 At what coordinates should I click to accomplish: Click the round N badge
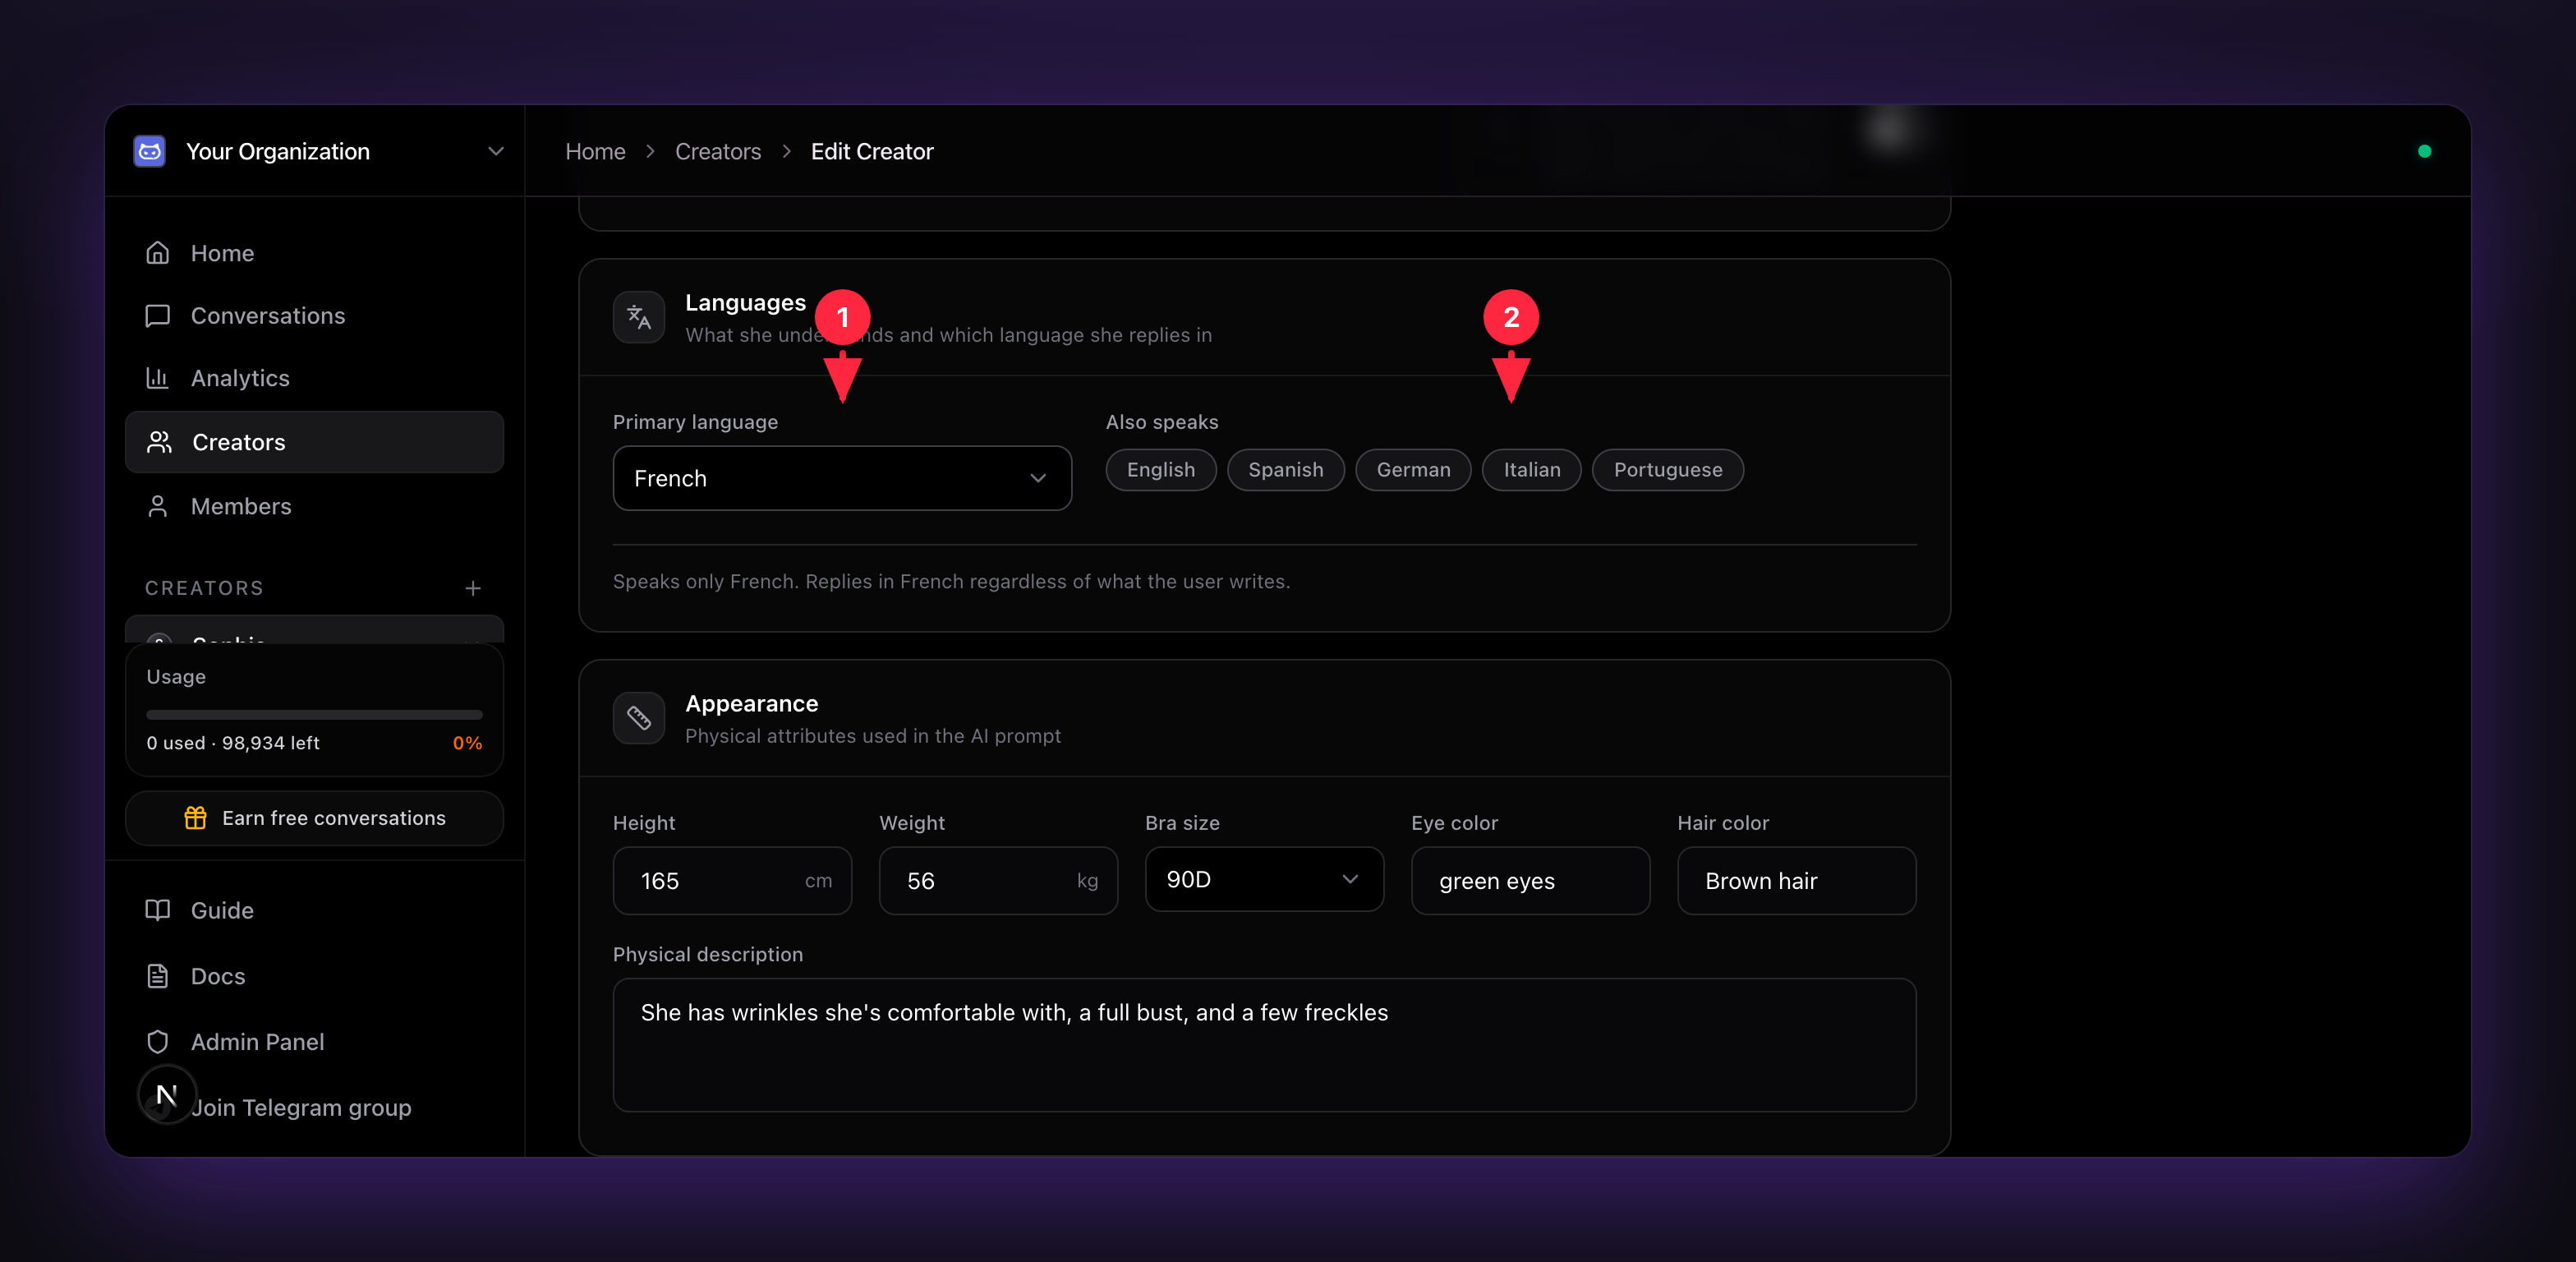167,1095
